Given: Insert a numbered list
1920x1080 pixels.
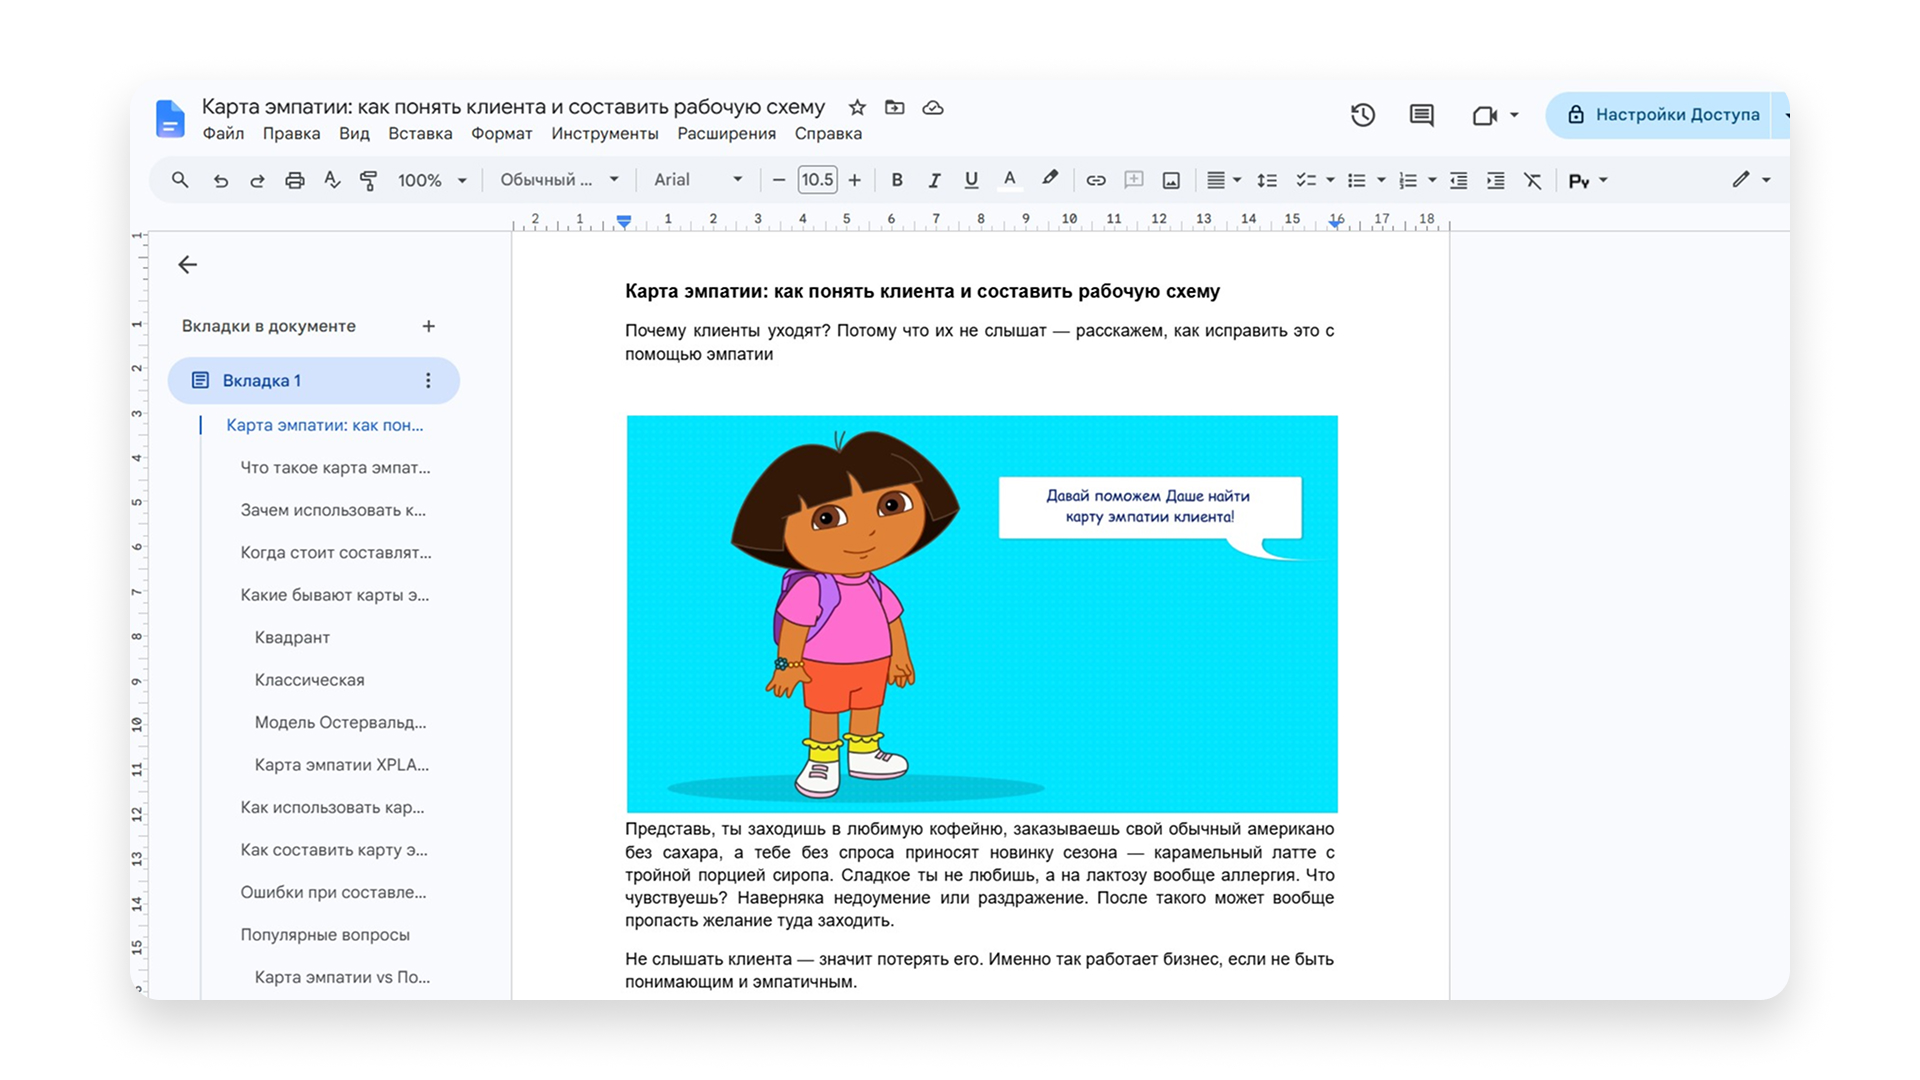Looking at the screenshot, I should tap(1407, 180).
